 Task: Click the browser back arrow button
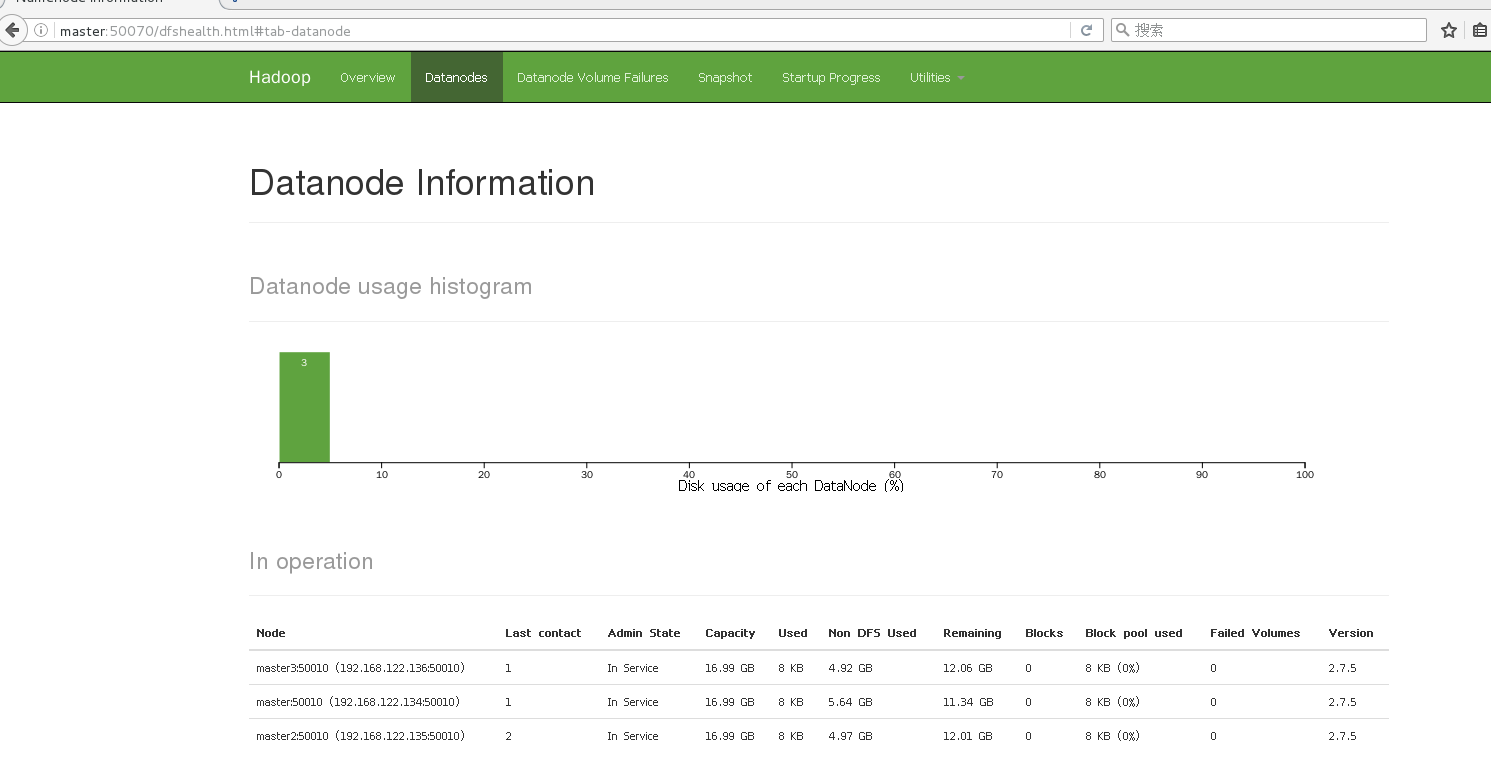[x=13, y=30]
